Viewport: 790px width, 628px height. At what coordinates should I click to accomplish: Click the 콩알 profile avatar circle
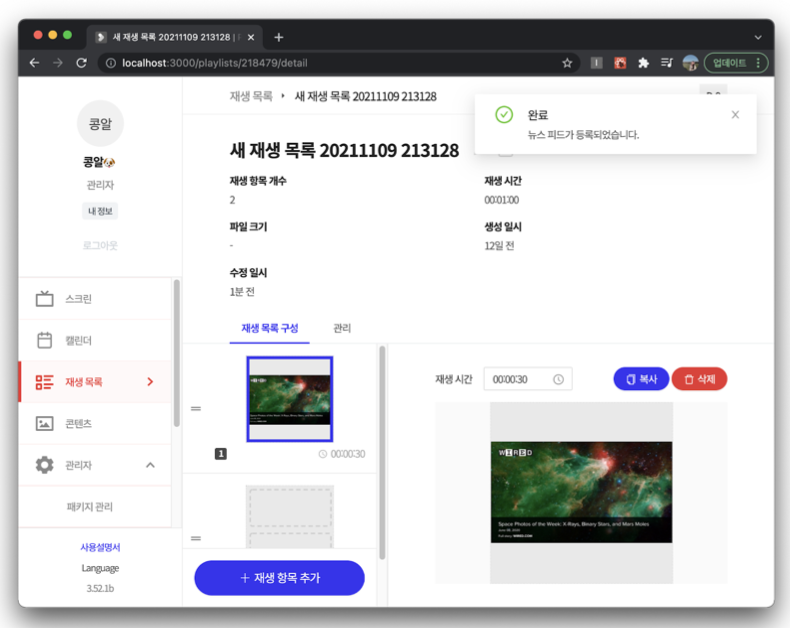point(100,123)
